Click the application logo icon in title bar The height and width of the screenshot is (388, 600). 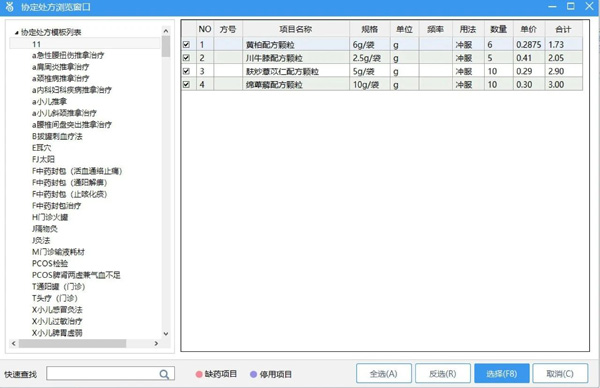10,7
